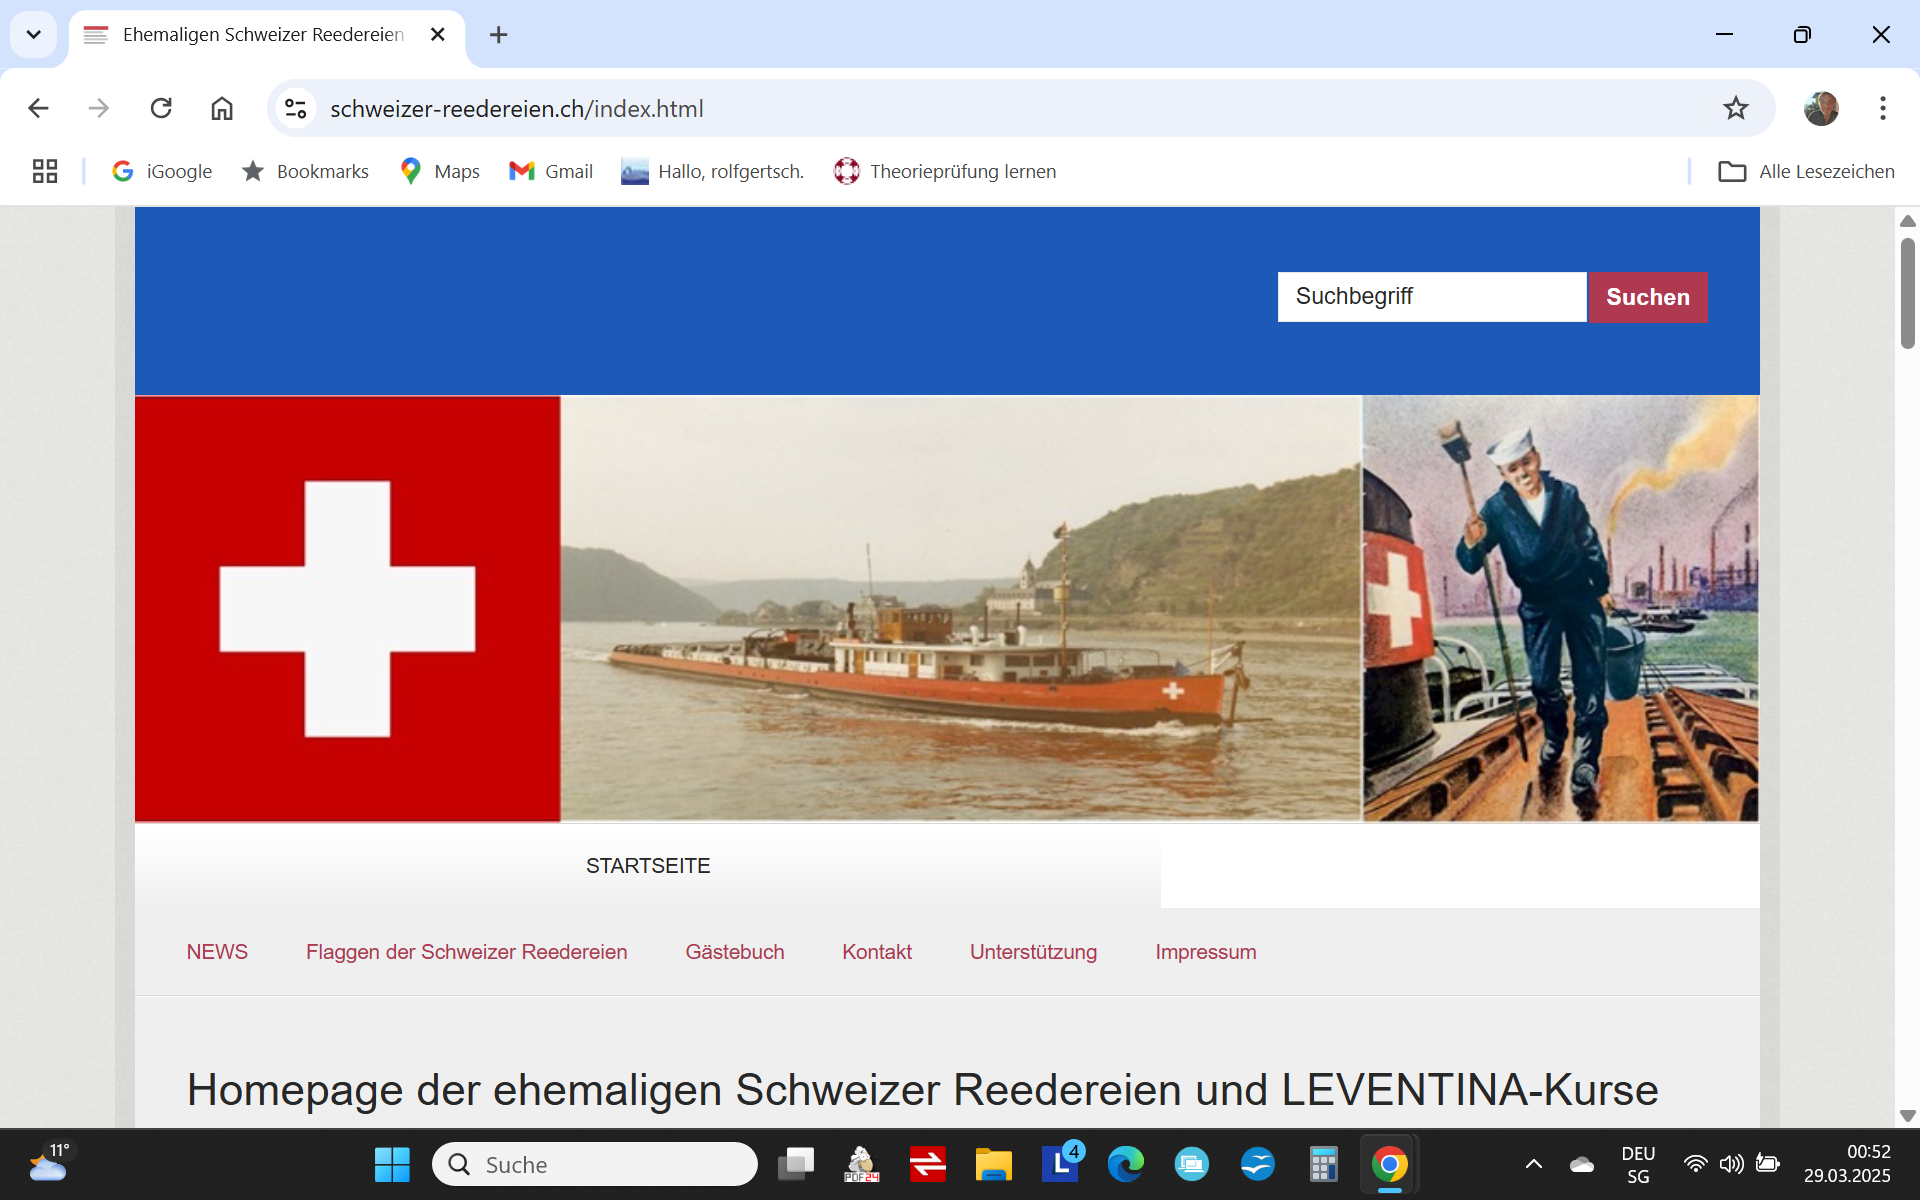
Task: Open the Chrome three-dot menu
Action: (x=1882, y=108)
